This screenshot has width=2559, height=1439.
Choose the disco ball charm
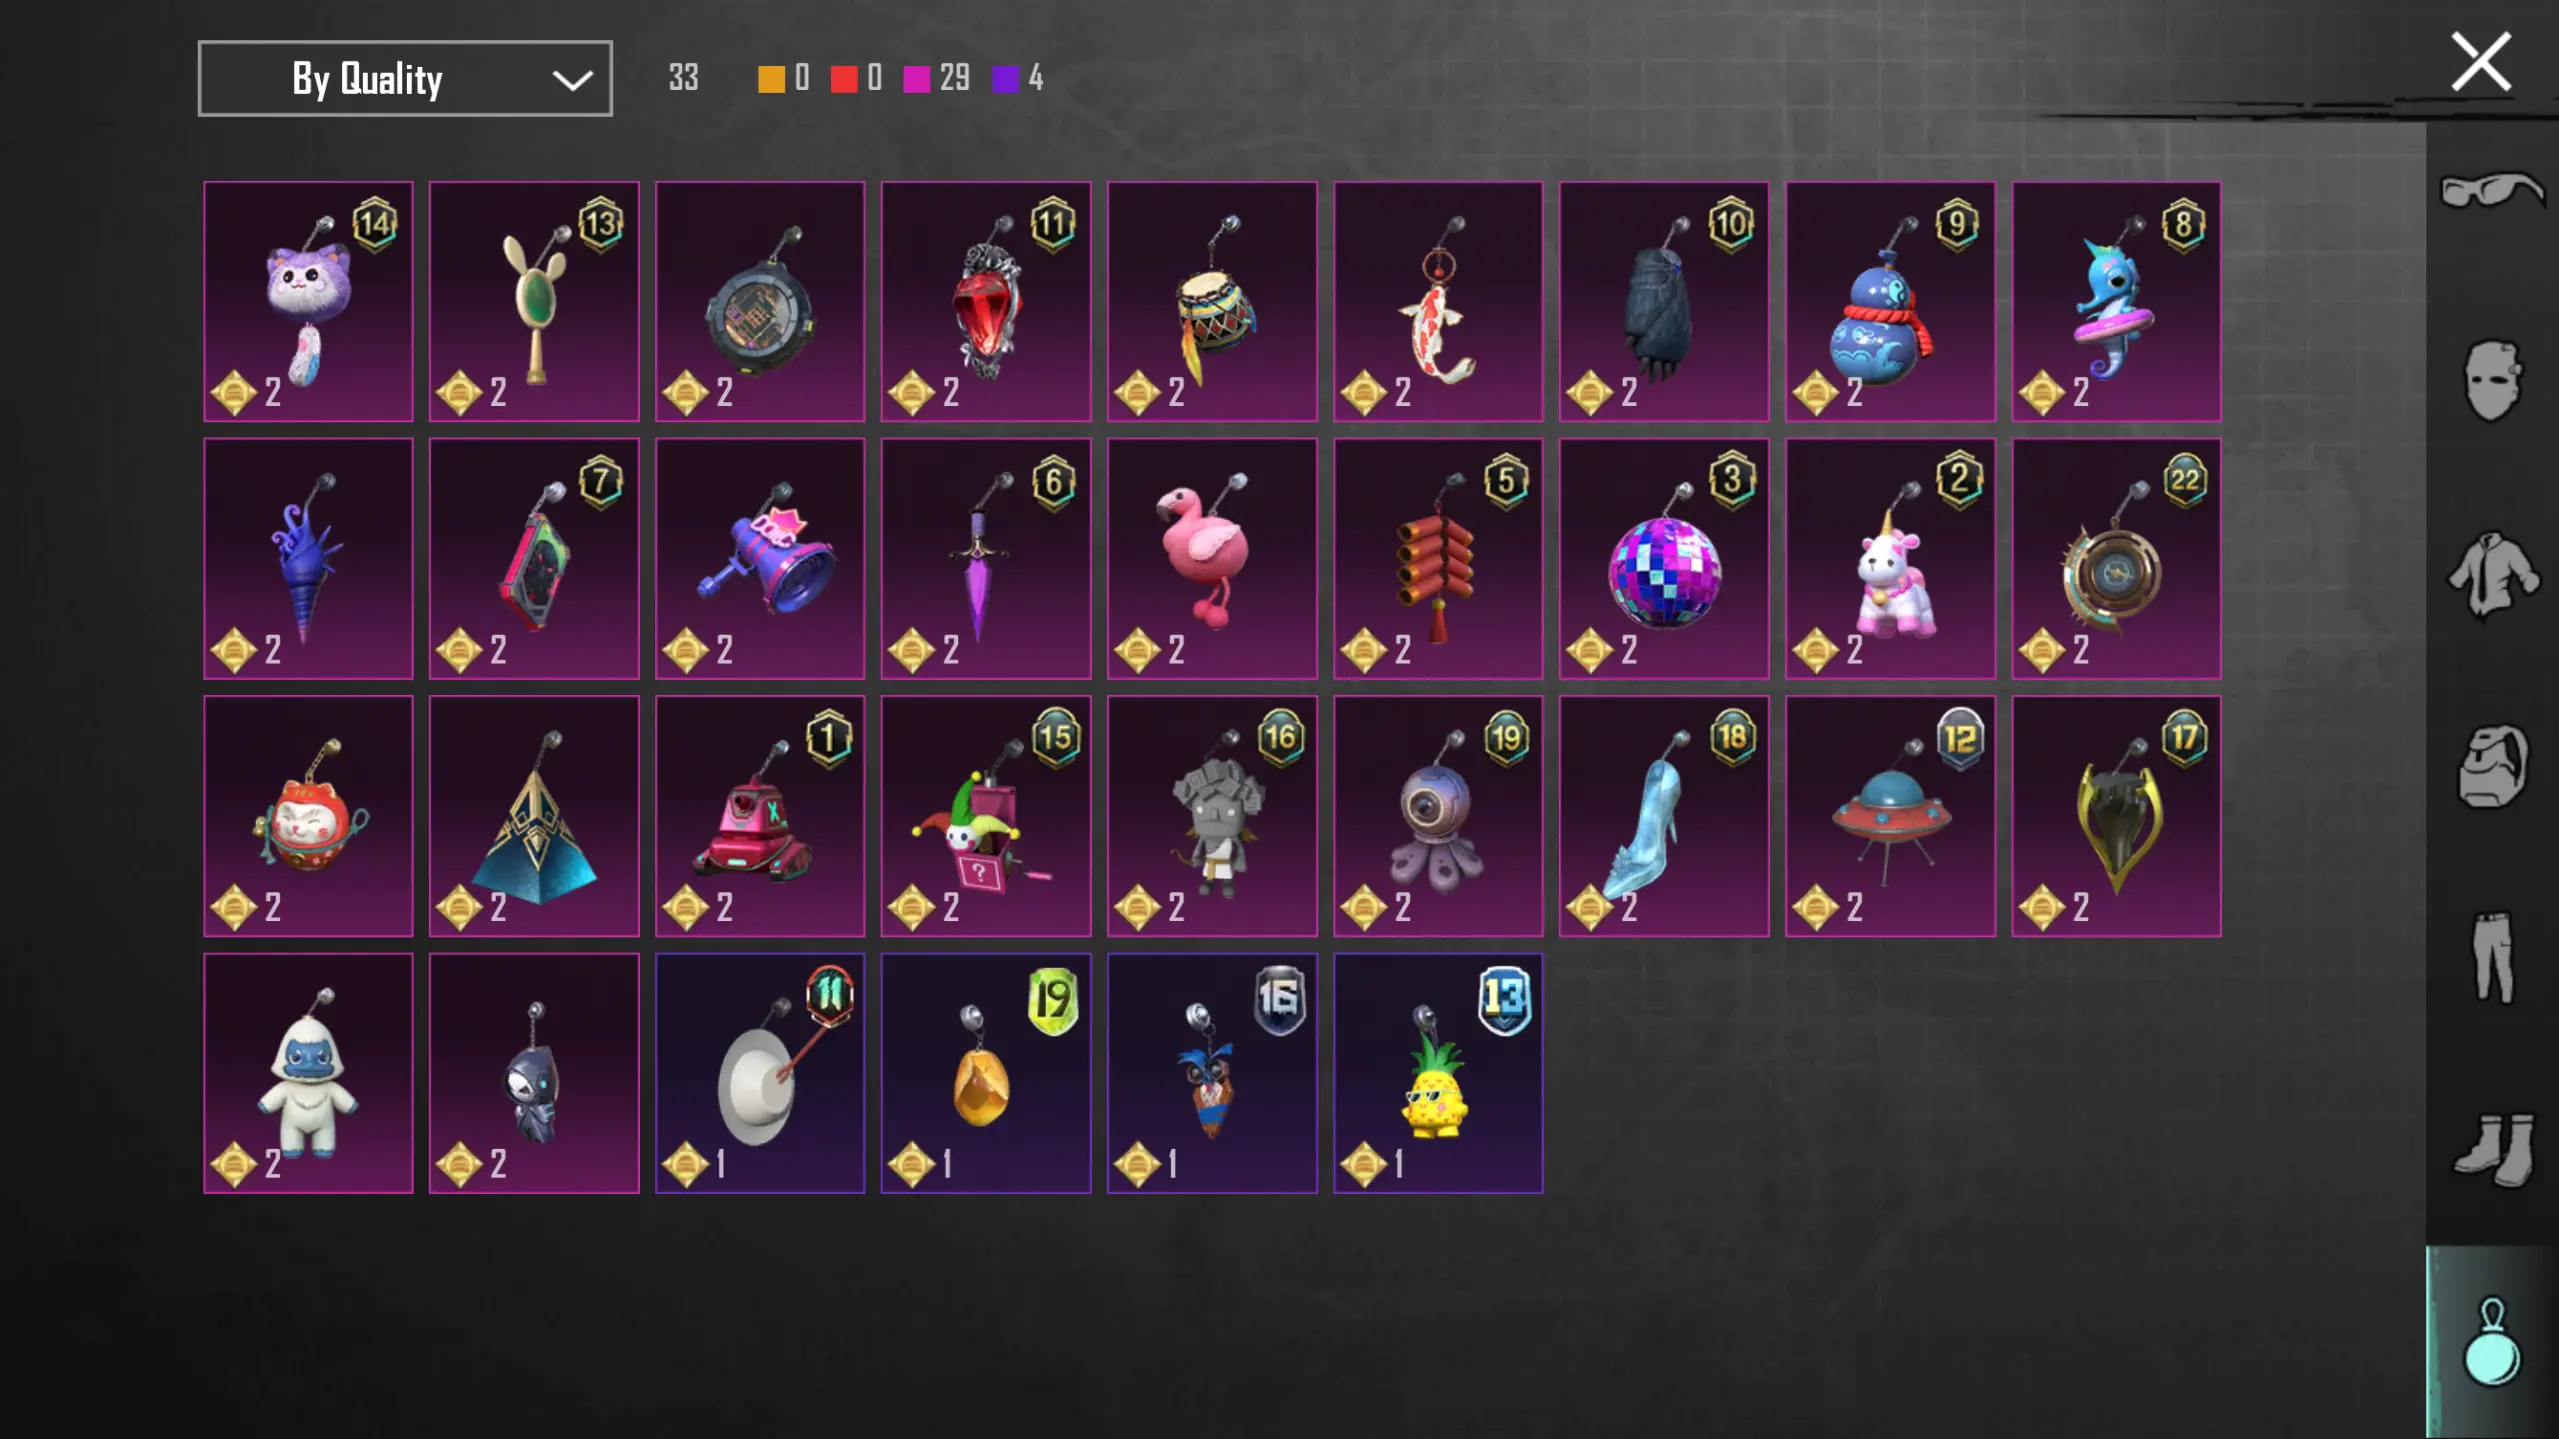(1664, 558)
